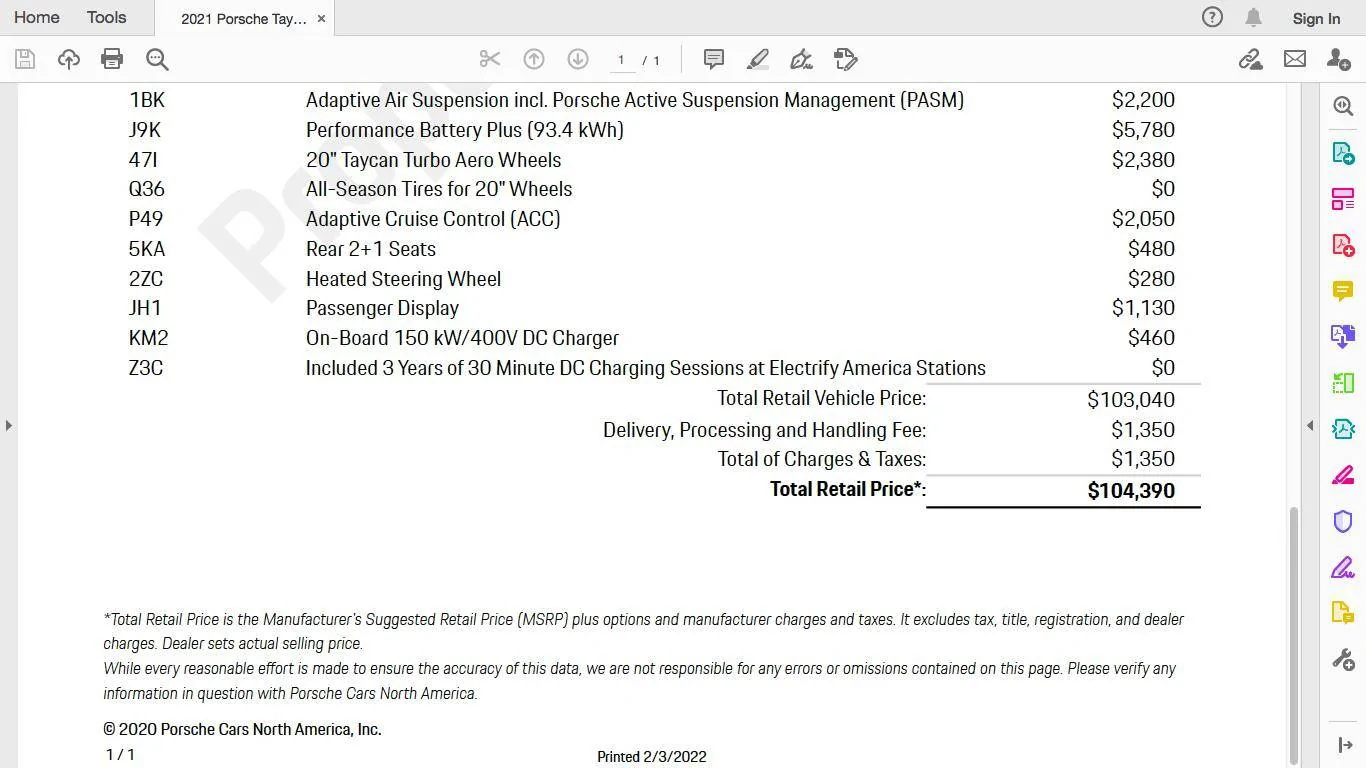Click the Adaptive Cruise Control (ACC) row text
1366x768 pixels.
pos(433,219)
